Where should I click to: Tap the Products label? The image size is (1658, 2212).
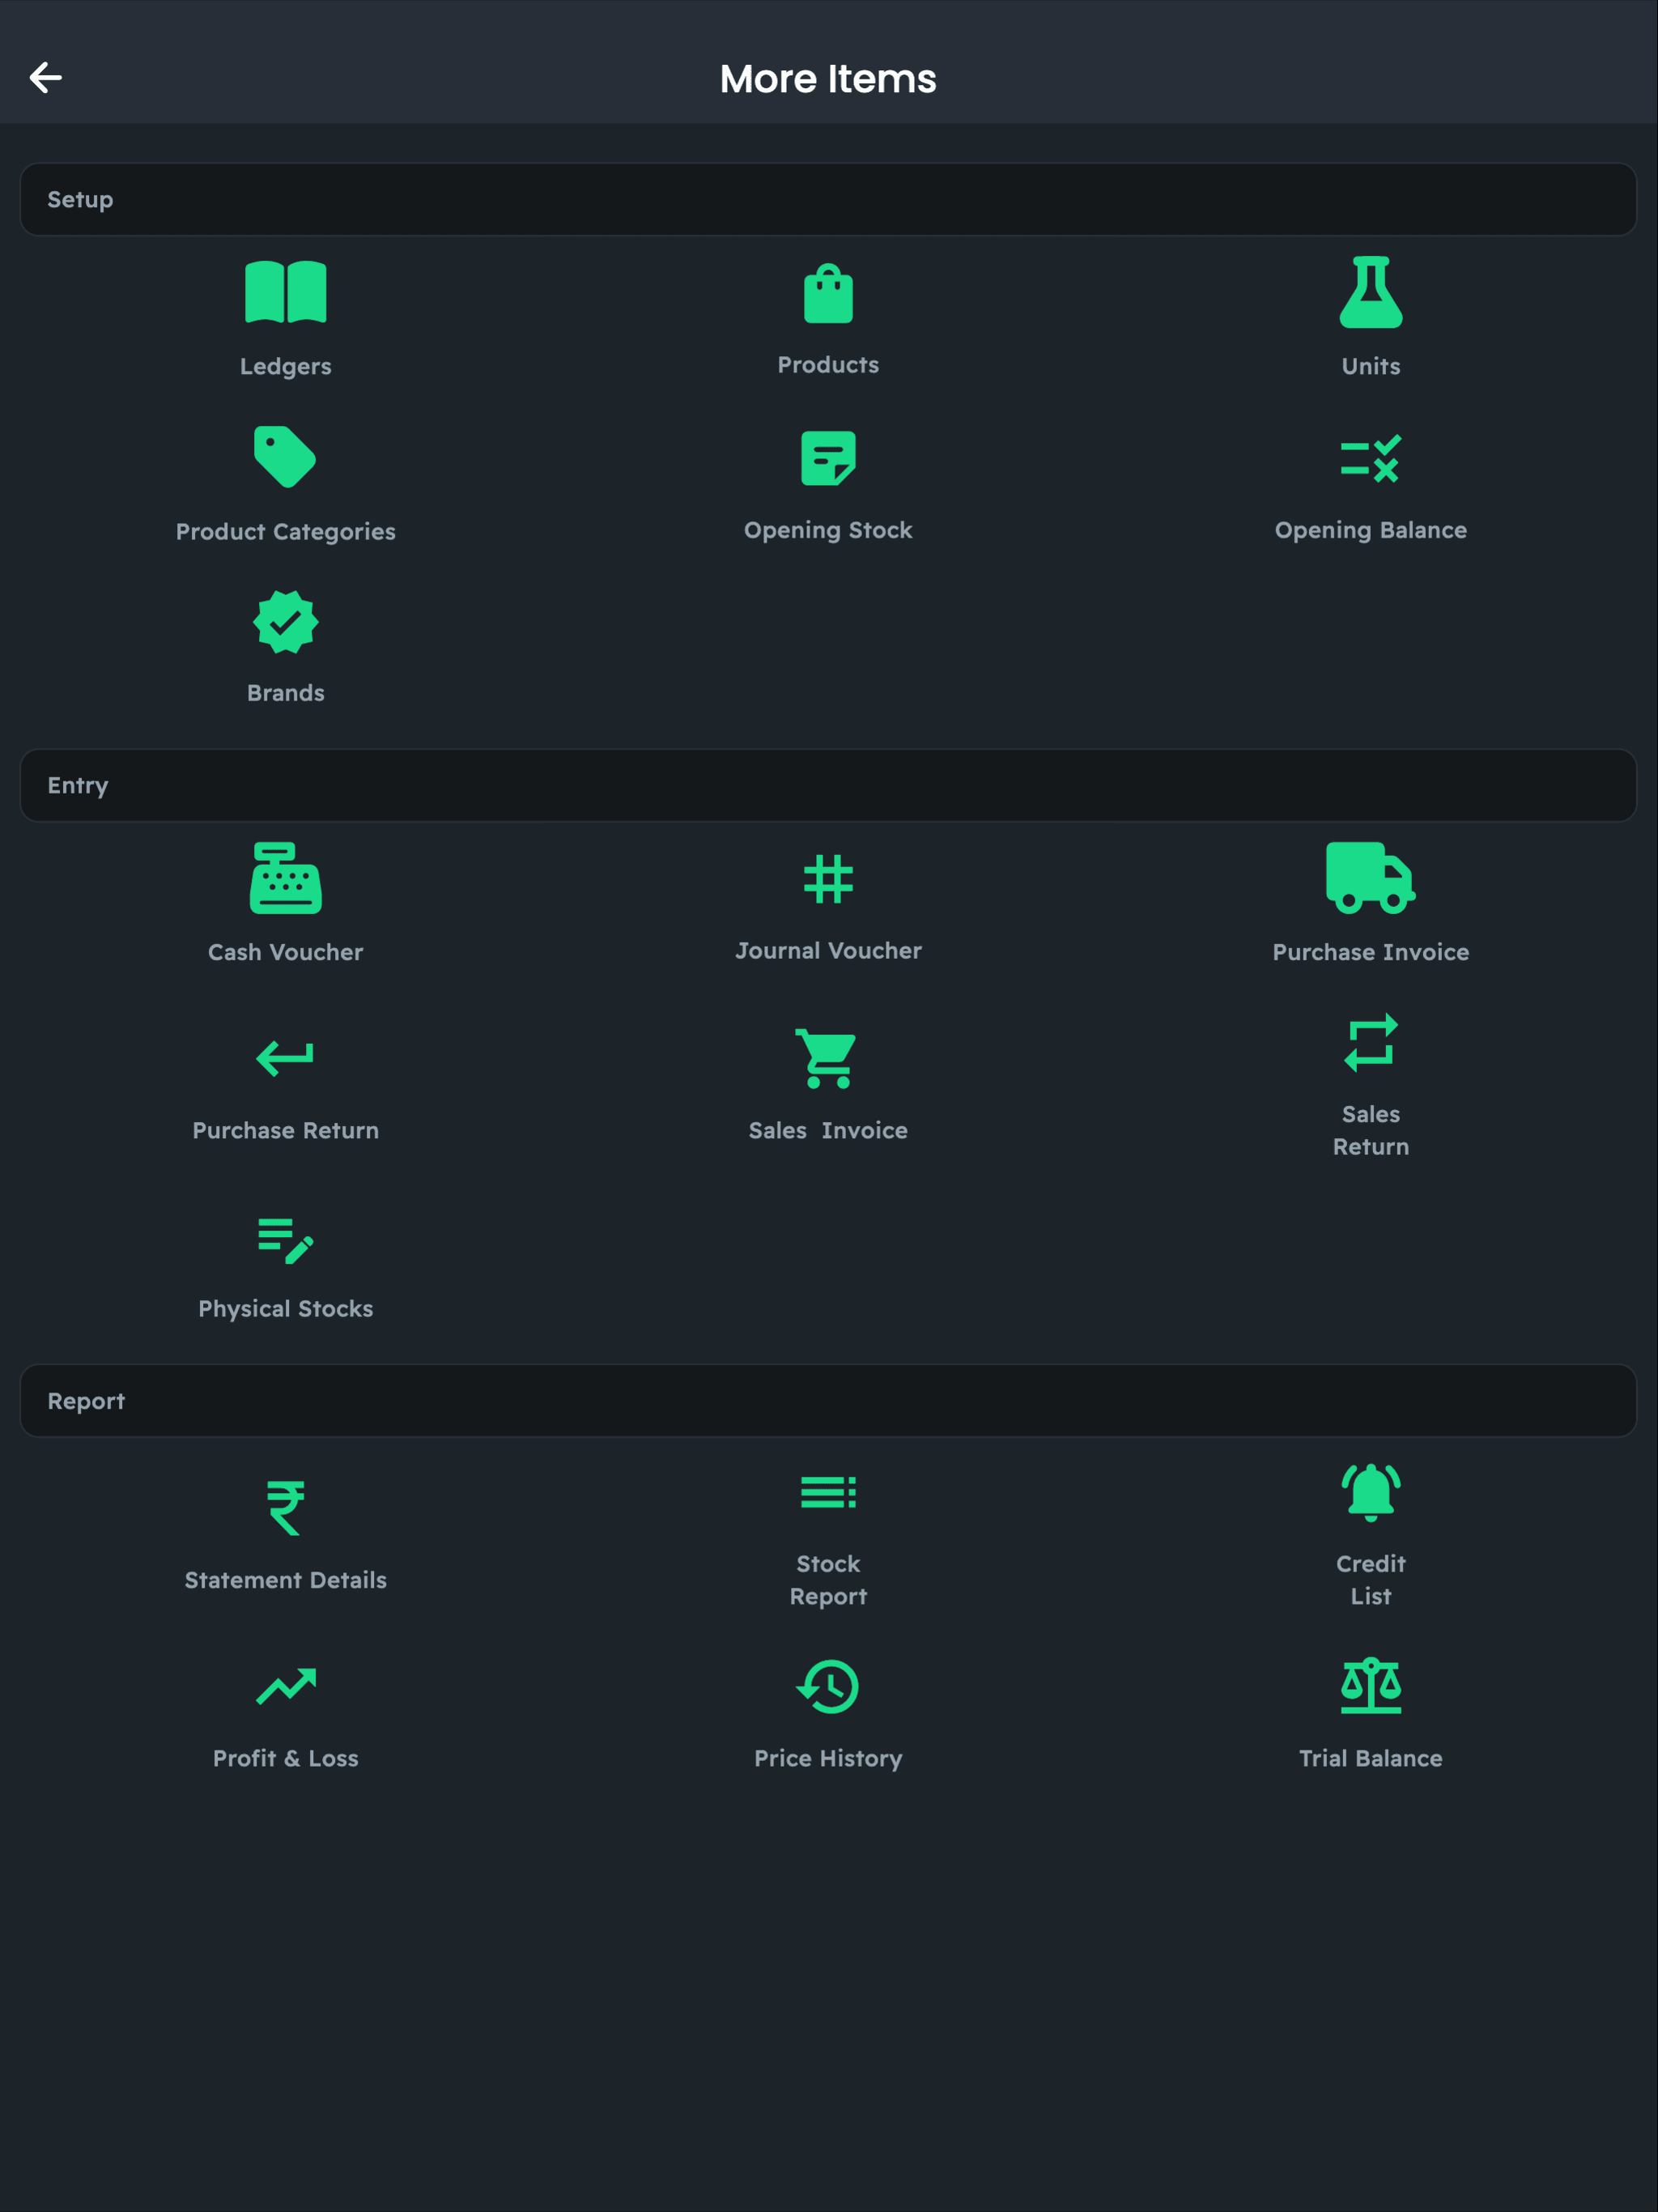(x=828, y=365)
